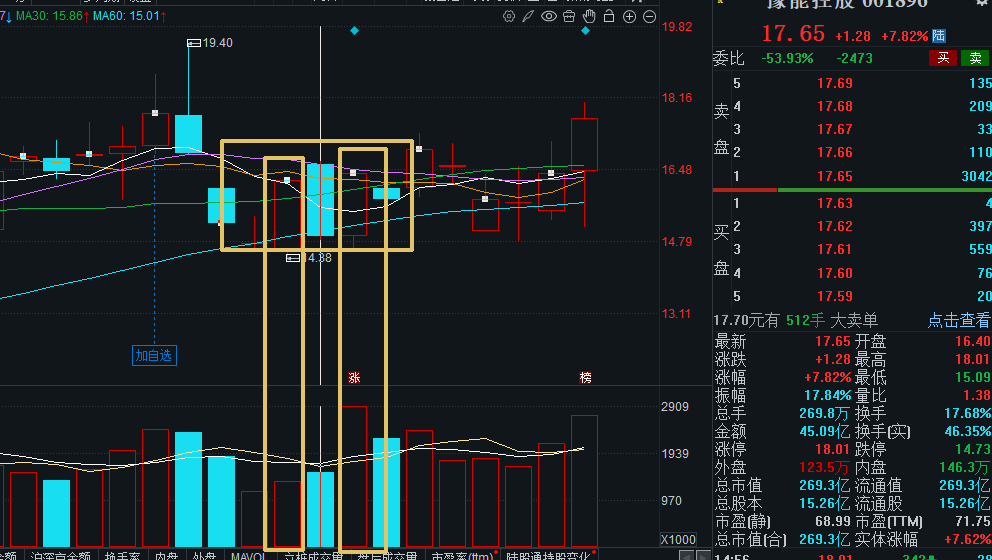Open the toolbox icon in chart toolbar
The image size is (992, 560).
pos(569,16)
